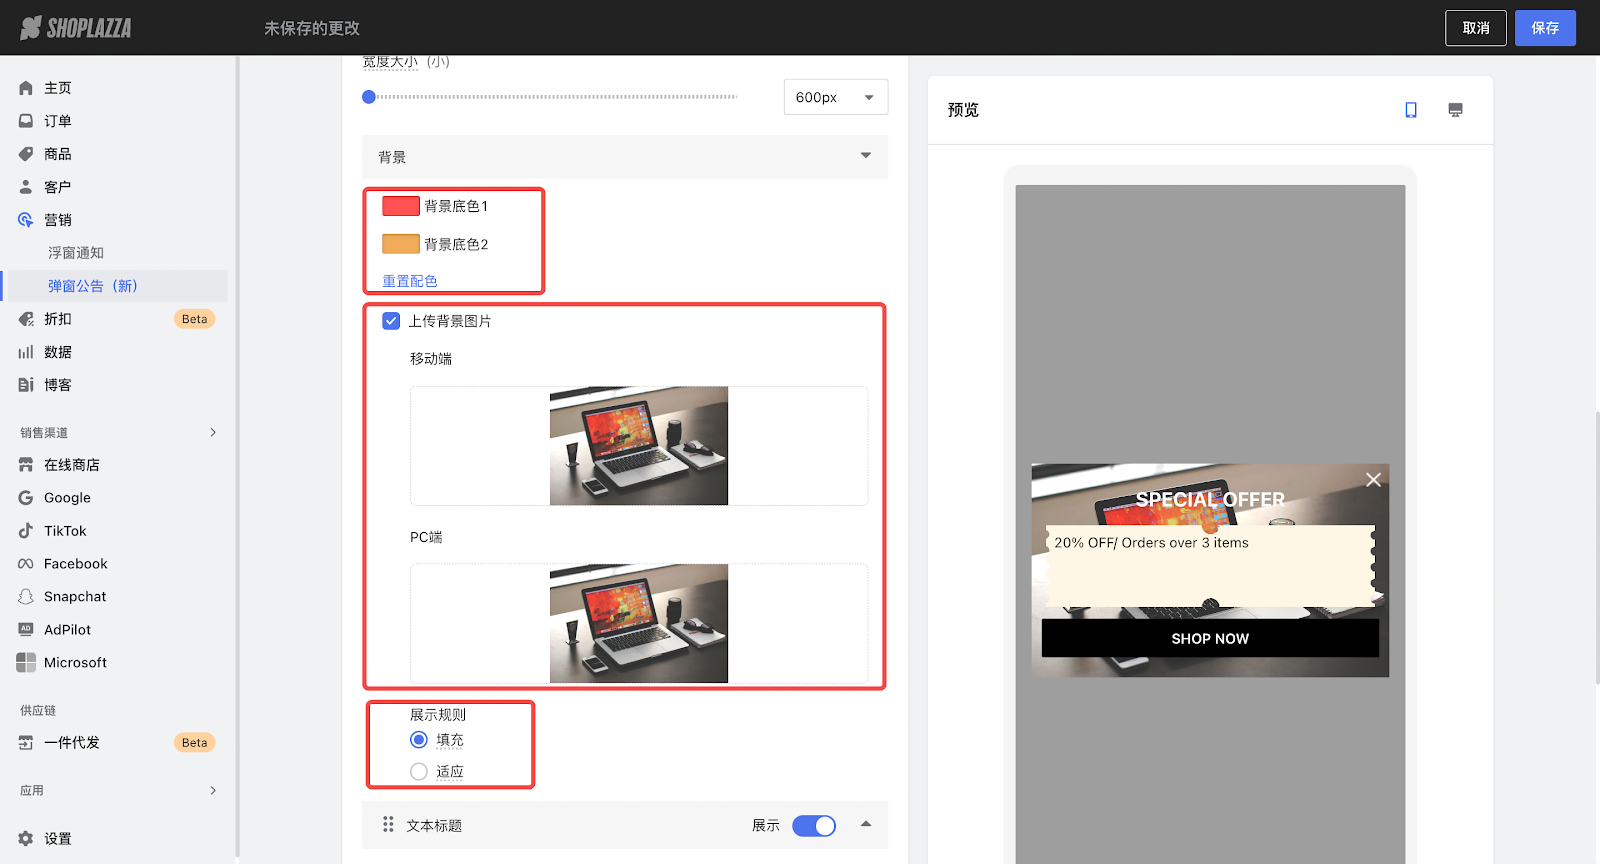Go to 在线商店 menu item
The width and height of the screenshot is (1600, 864).
[x=72, y=465]
